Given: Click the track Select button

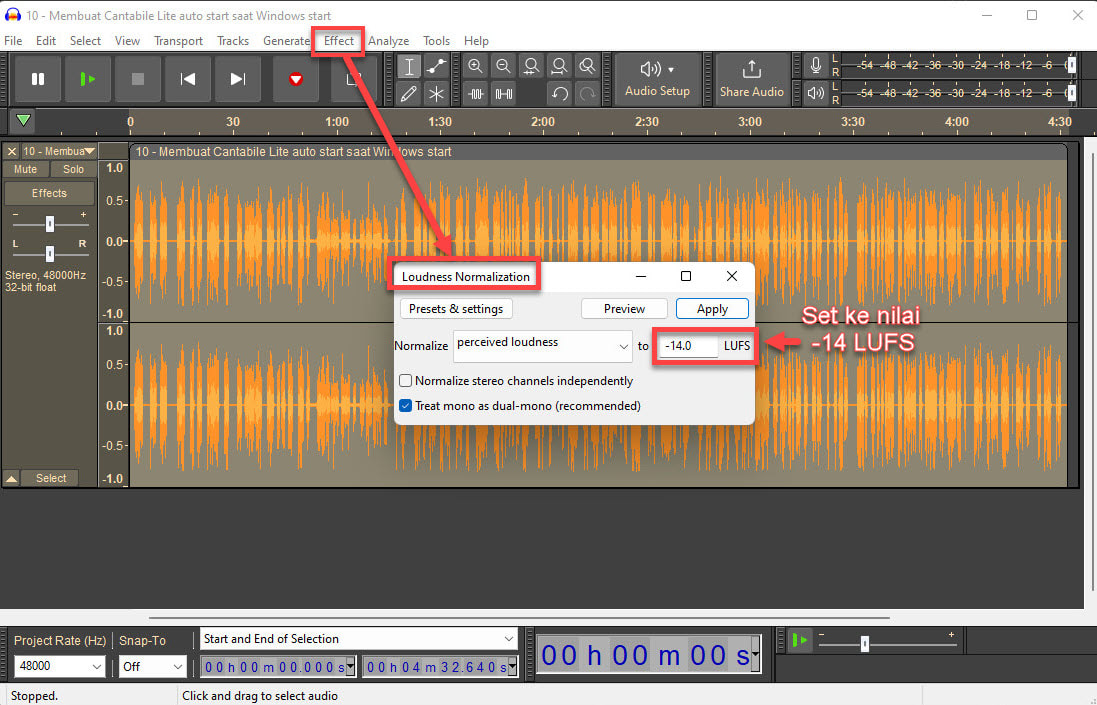Looking at the screenshot, I should [x=51, y=478].
